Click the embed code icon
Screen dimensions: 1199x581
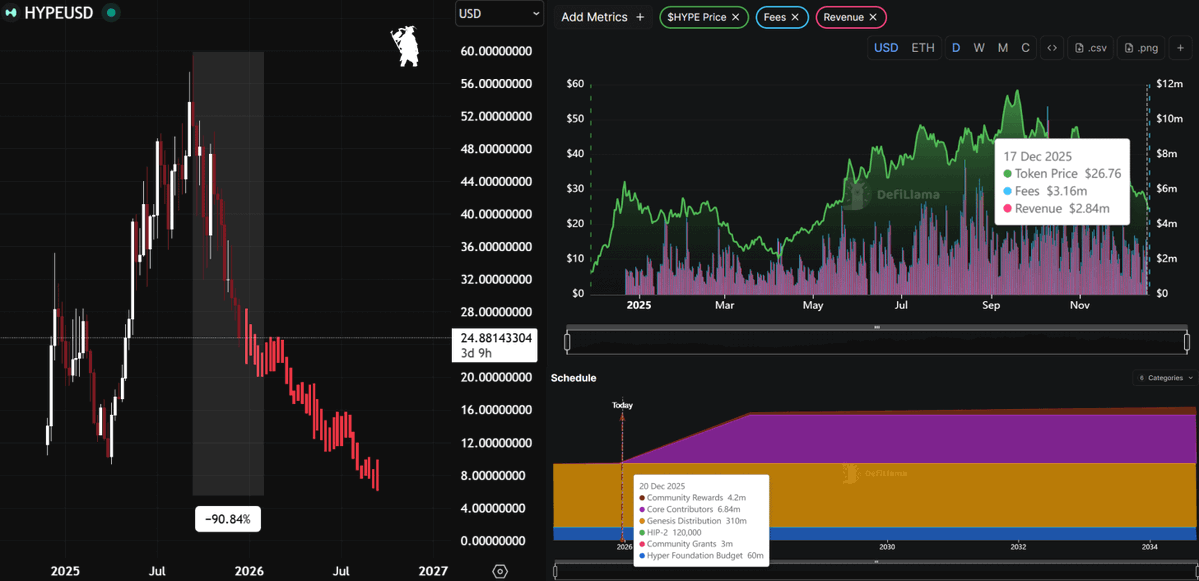(1052, 47)
